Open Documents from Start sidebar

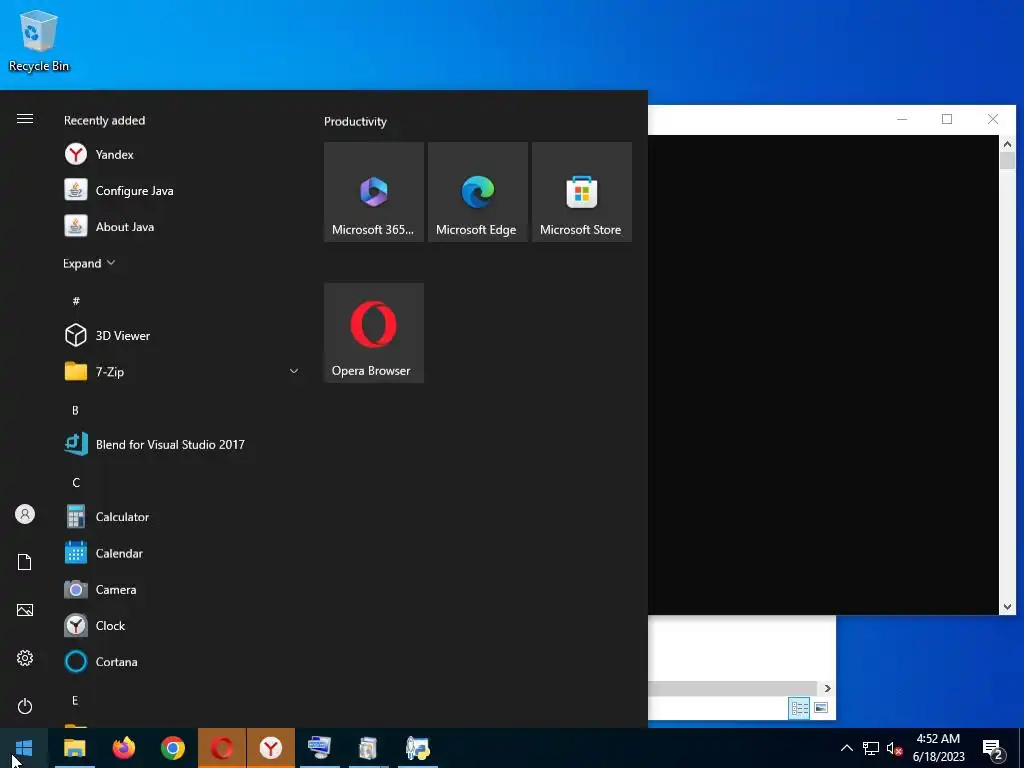[x=25, y=562]
